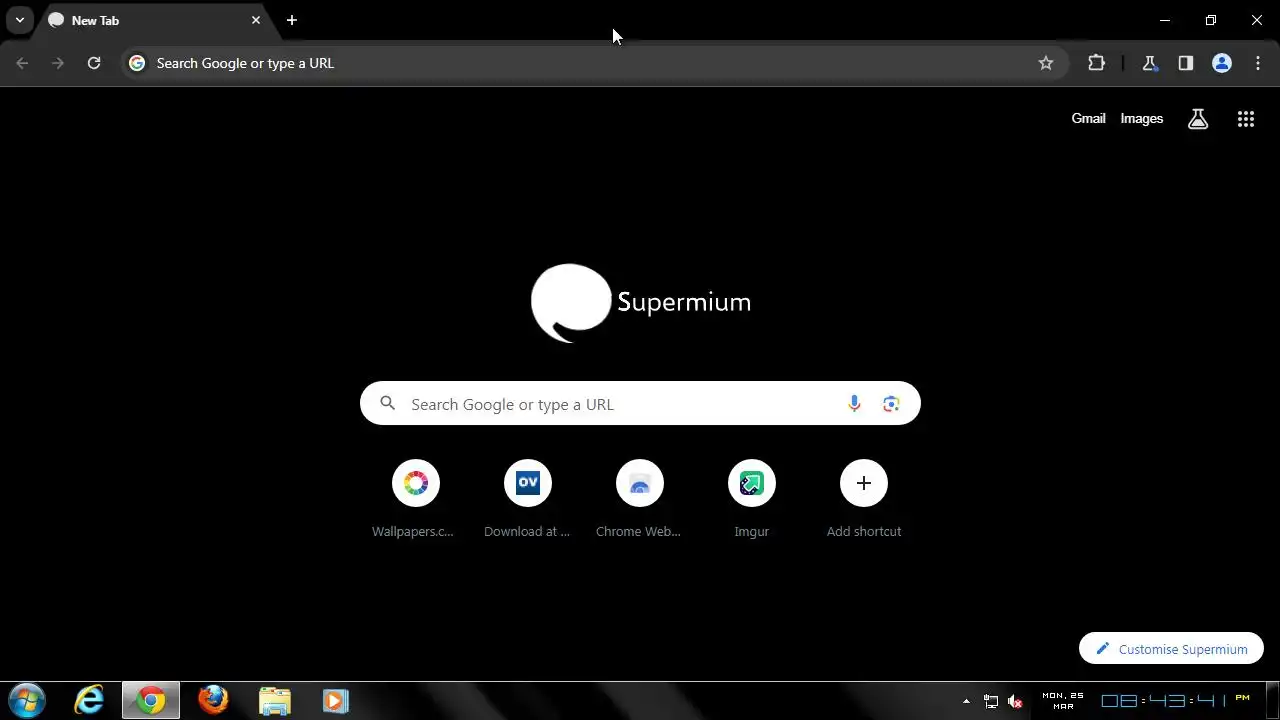1280x720 pixels.
Task: Click the browser forward arrow
Action: 58,63
